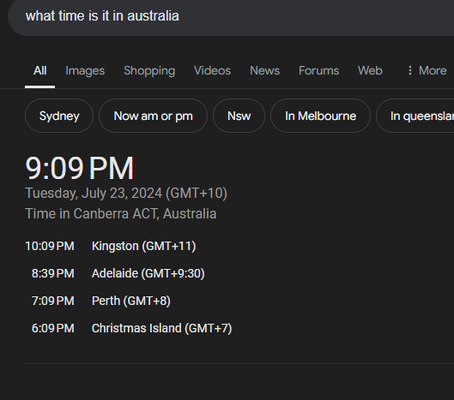The height and width of the screenshot is (400, 454).
Task: Open the Web results tab
Action: 370,71
